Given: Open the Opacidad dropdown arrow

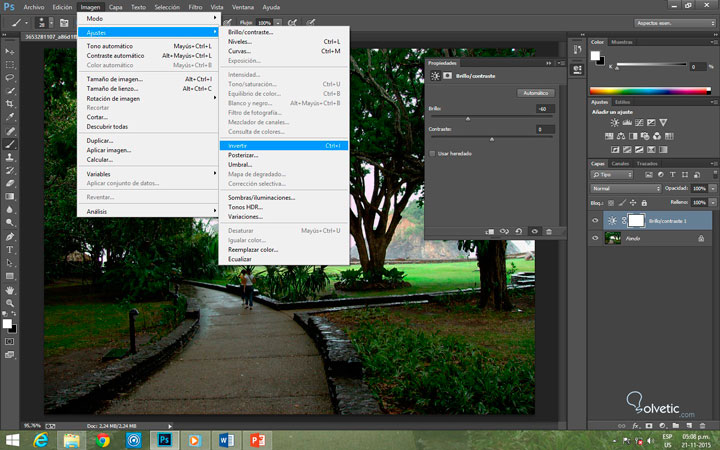Looking at the screenshot, I should tap(713, 189).
